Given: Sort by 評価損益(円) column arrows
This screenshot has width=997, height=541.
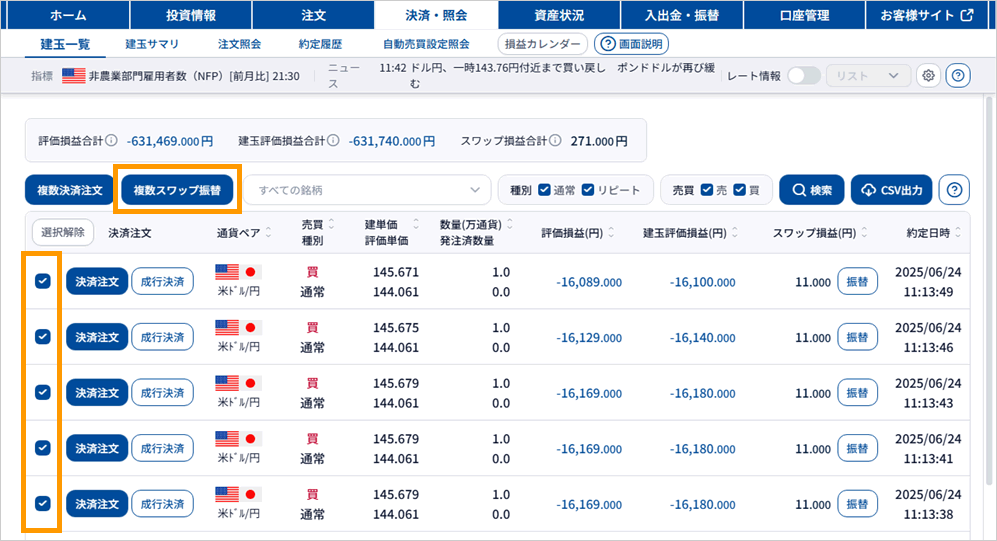Looking at the screenshot, I should coord(611,233).
